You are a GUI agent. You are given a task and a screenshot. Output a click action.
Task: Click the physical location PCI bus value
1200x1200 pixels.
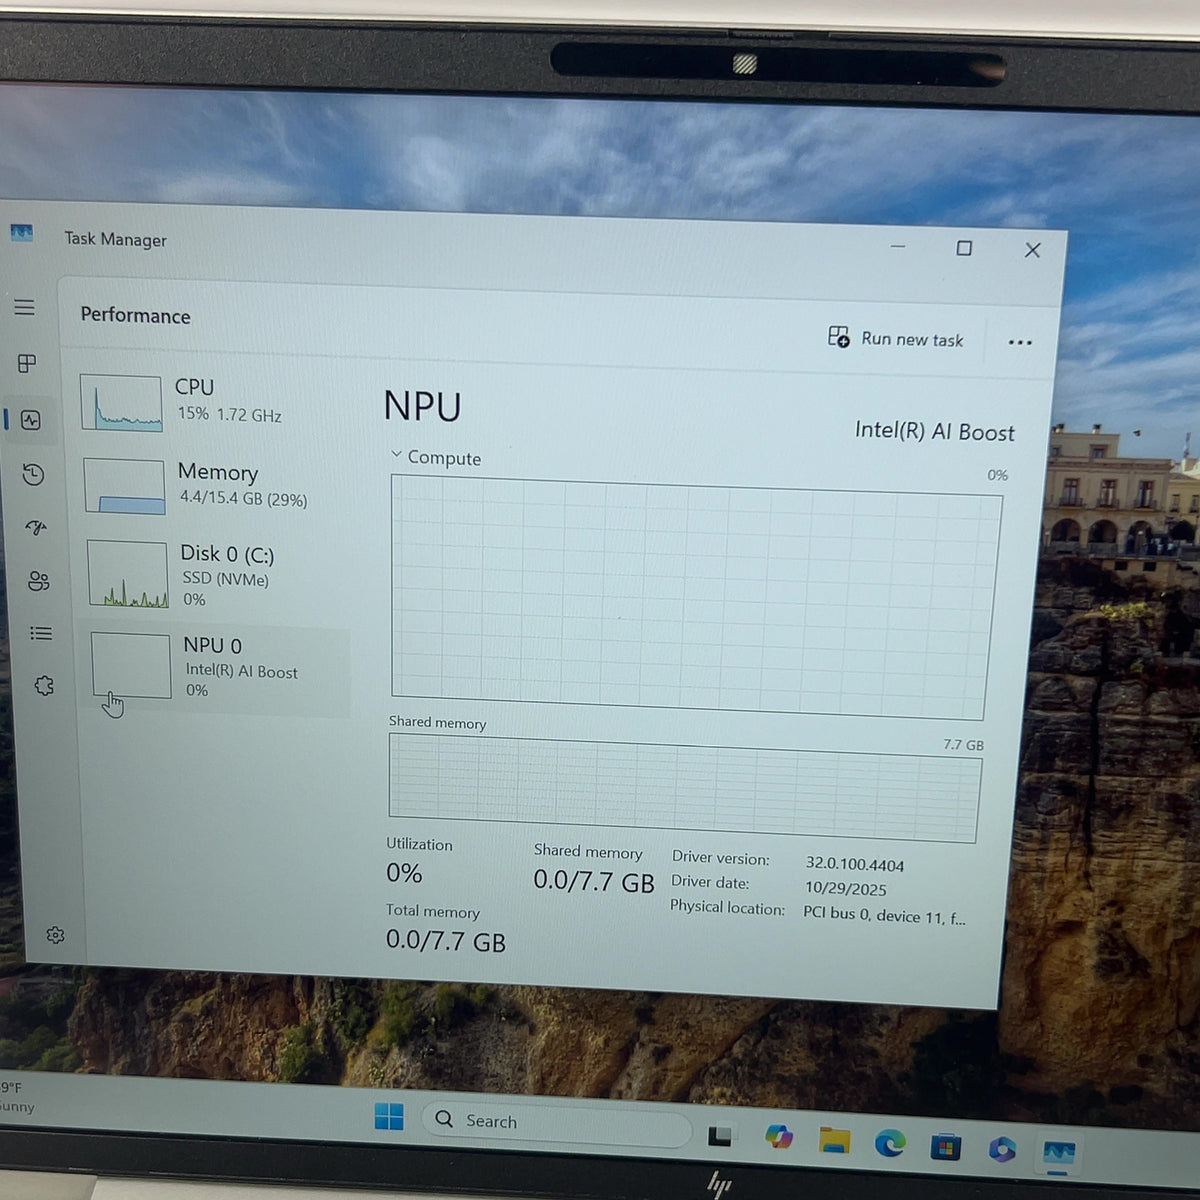(x=884, y=914)
